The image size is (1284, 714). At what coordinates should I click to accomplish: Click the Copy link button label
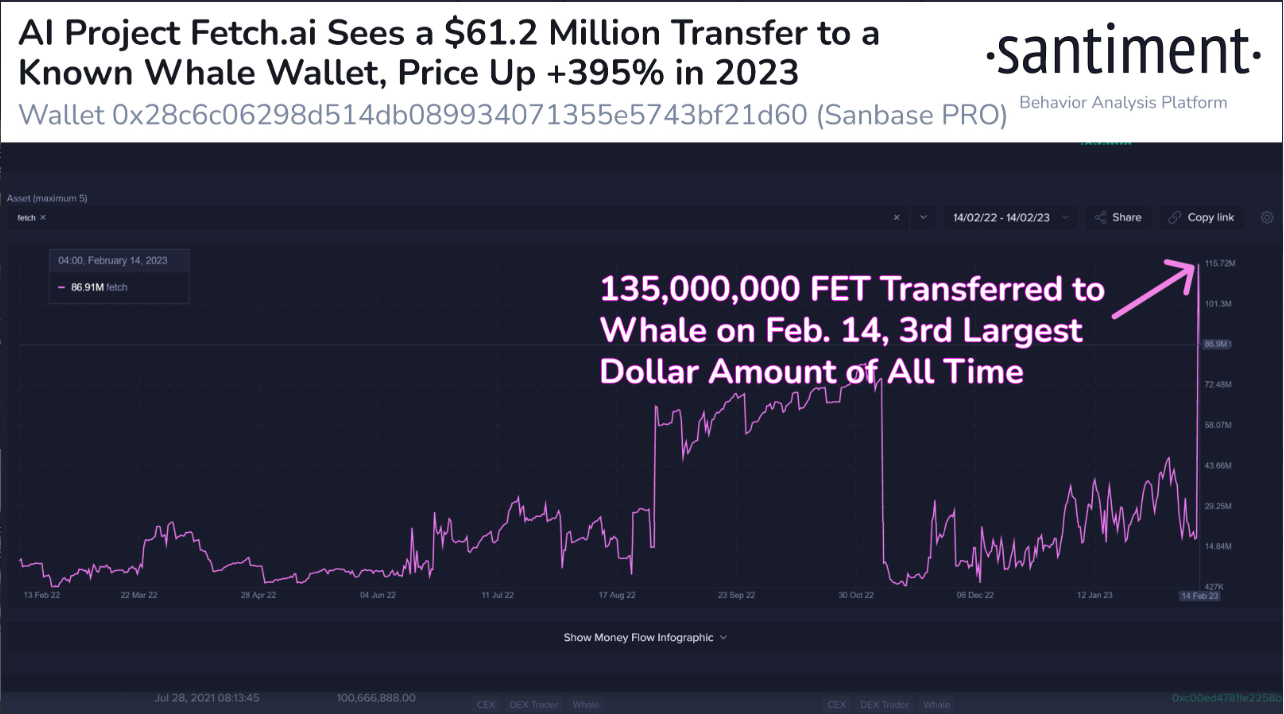coord(1210,217)
